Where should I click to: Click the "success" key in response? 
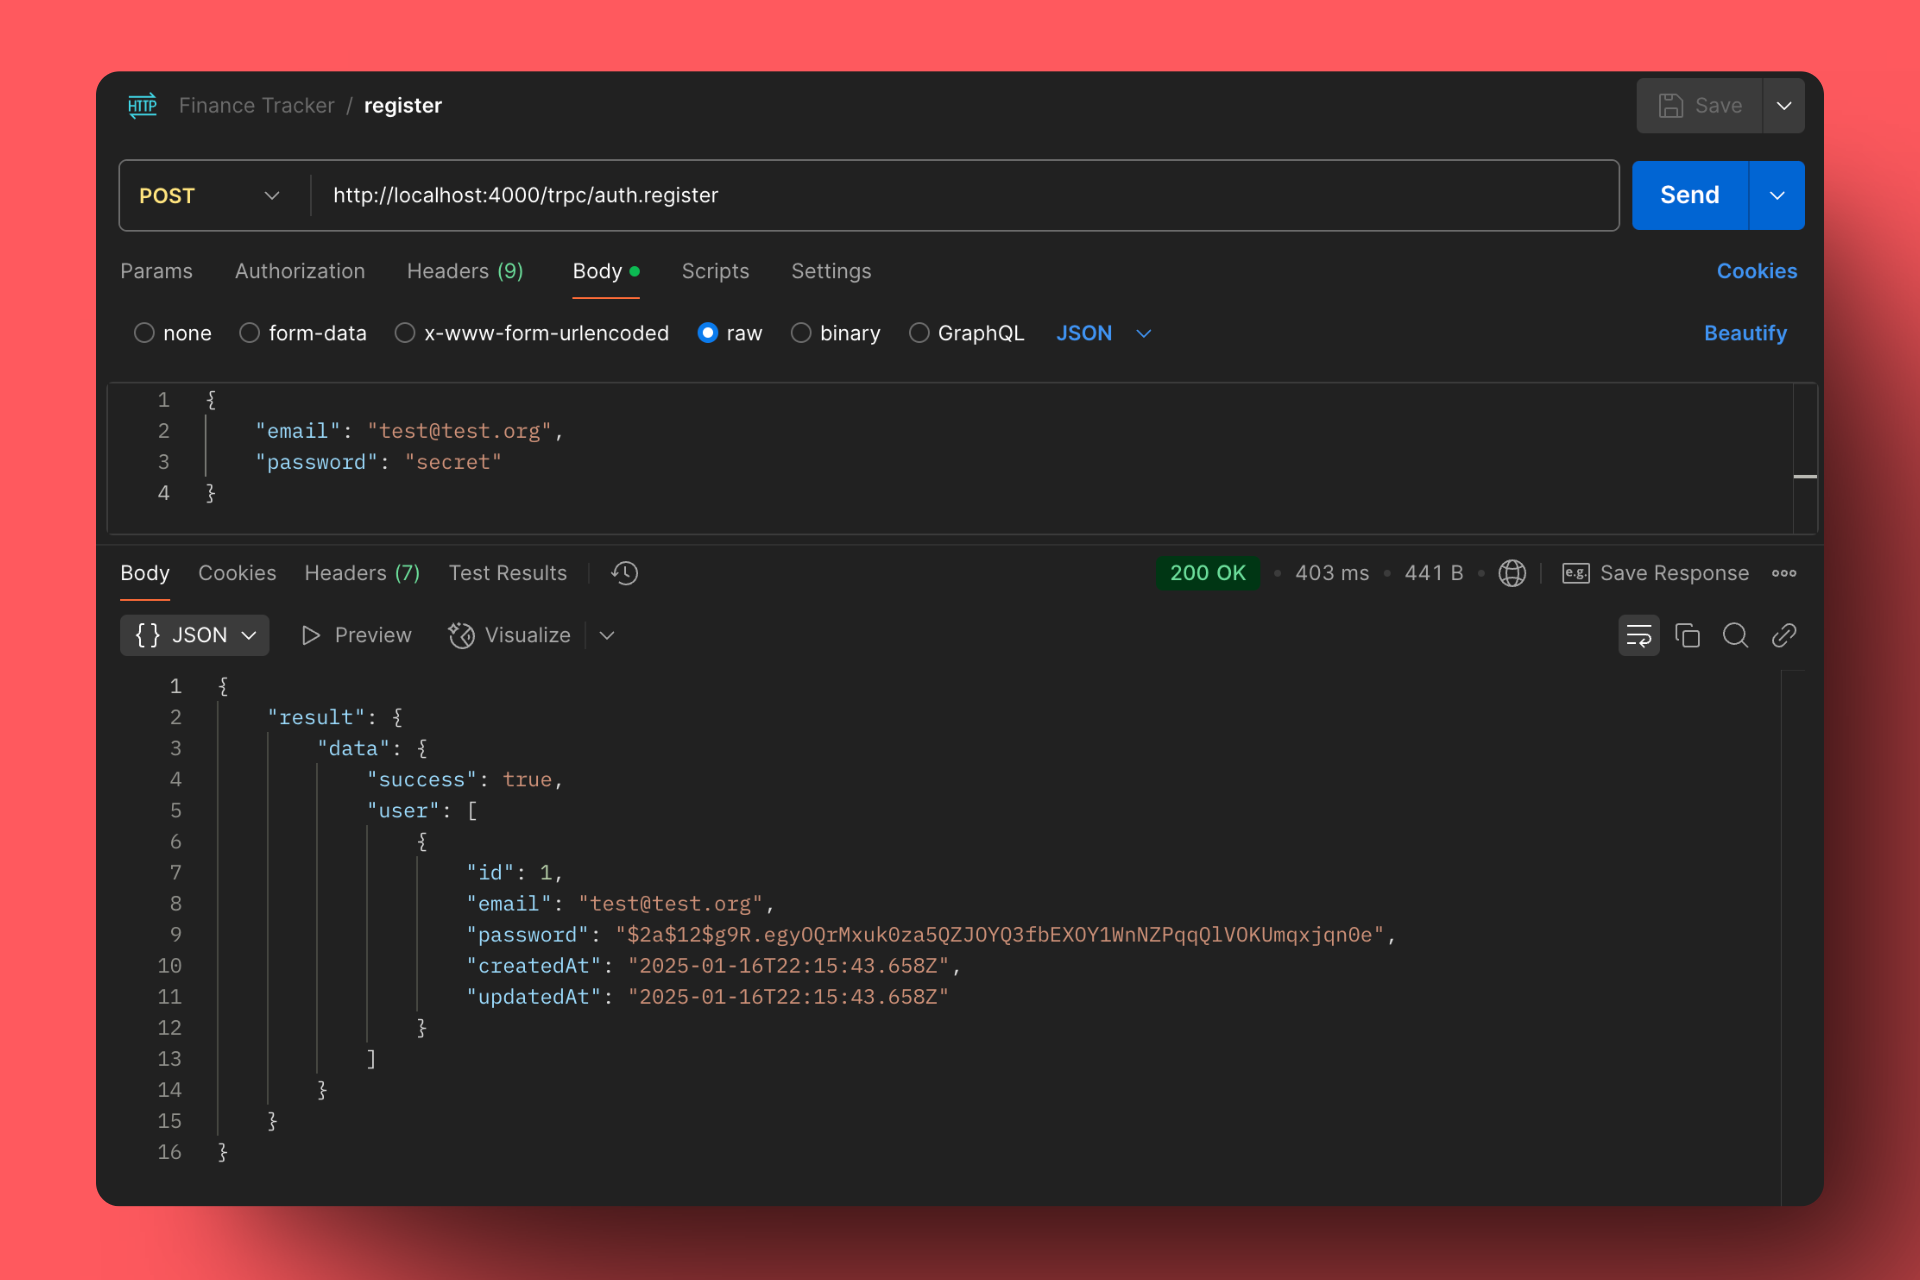point(422,780)
